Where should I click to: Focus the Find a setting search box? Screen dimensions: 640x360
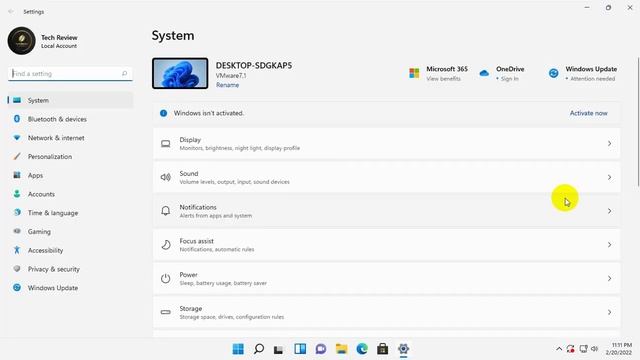tap(70, 73)
